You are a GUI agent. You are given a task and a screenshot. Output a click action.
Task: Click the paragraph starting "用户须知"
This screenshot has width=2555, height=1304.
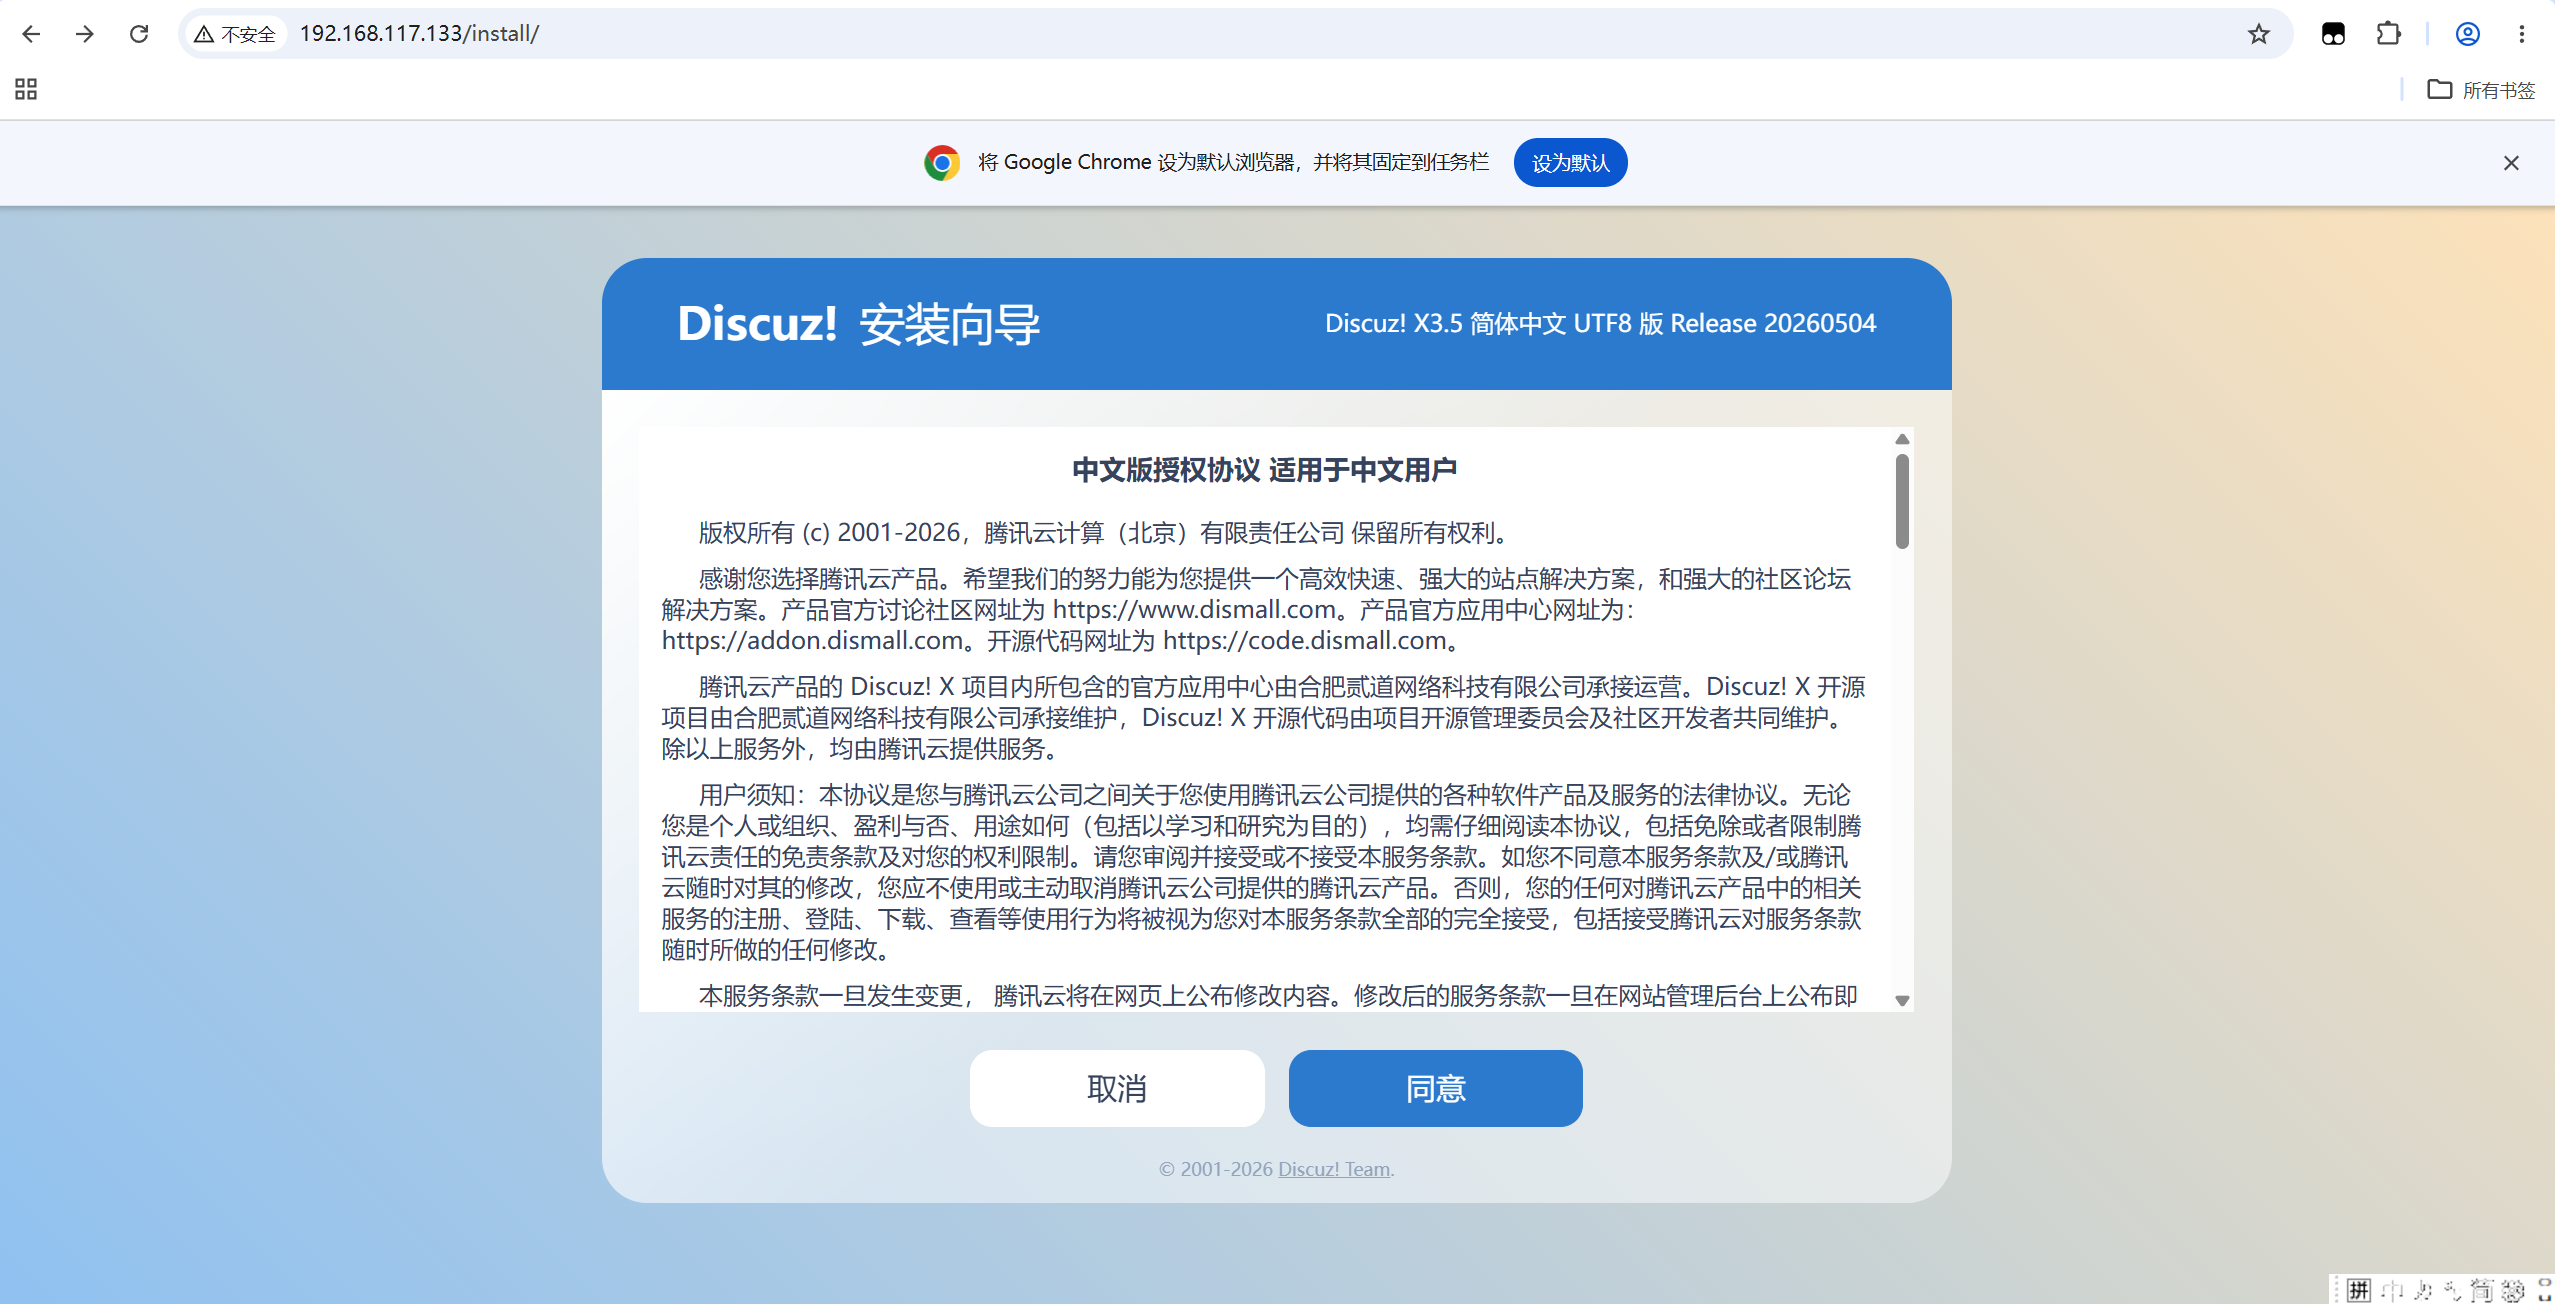pyautogui.click(x=1261, y=872)
